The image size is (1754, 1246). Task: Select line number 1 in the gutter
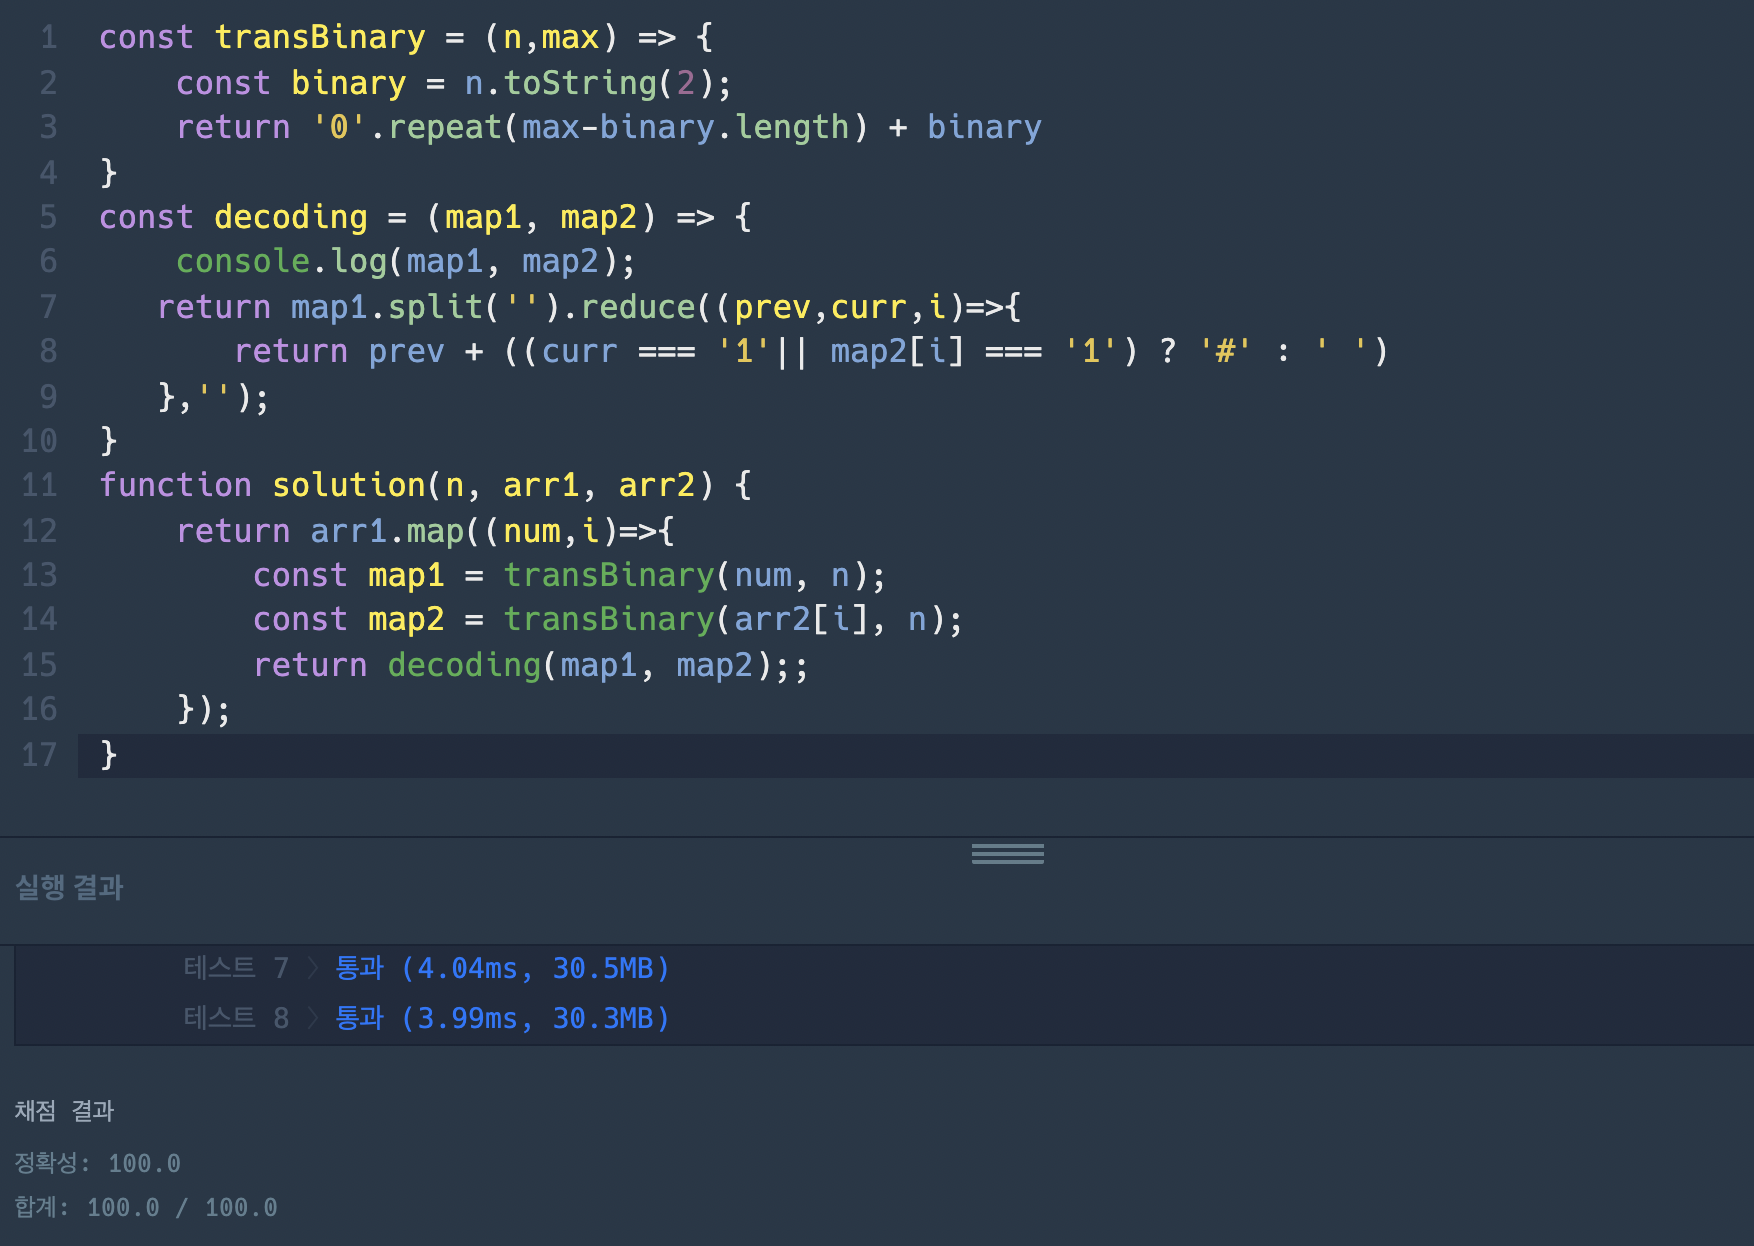tap(48, 38)
